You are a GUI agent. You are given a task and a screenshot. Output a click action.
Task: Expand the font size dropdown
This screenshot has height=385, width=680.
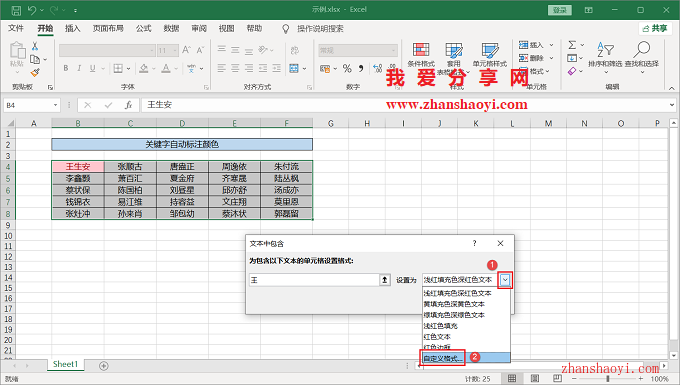pyautogui.click(x=175, y=50)
